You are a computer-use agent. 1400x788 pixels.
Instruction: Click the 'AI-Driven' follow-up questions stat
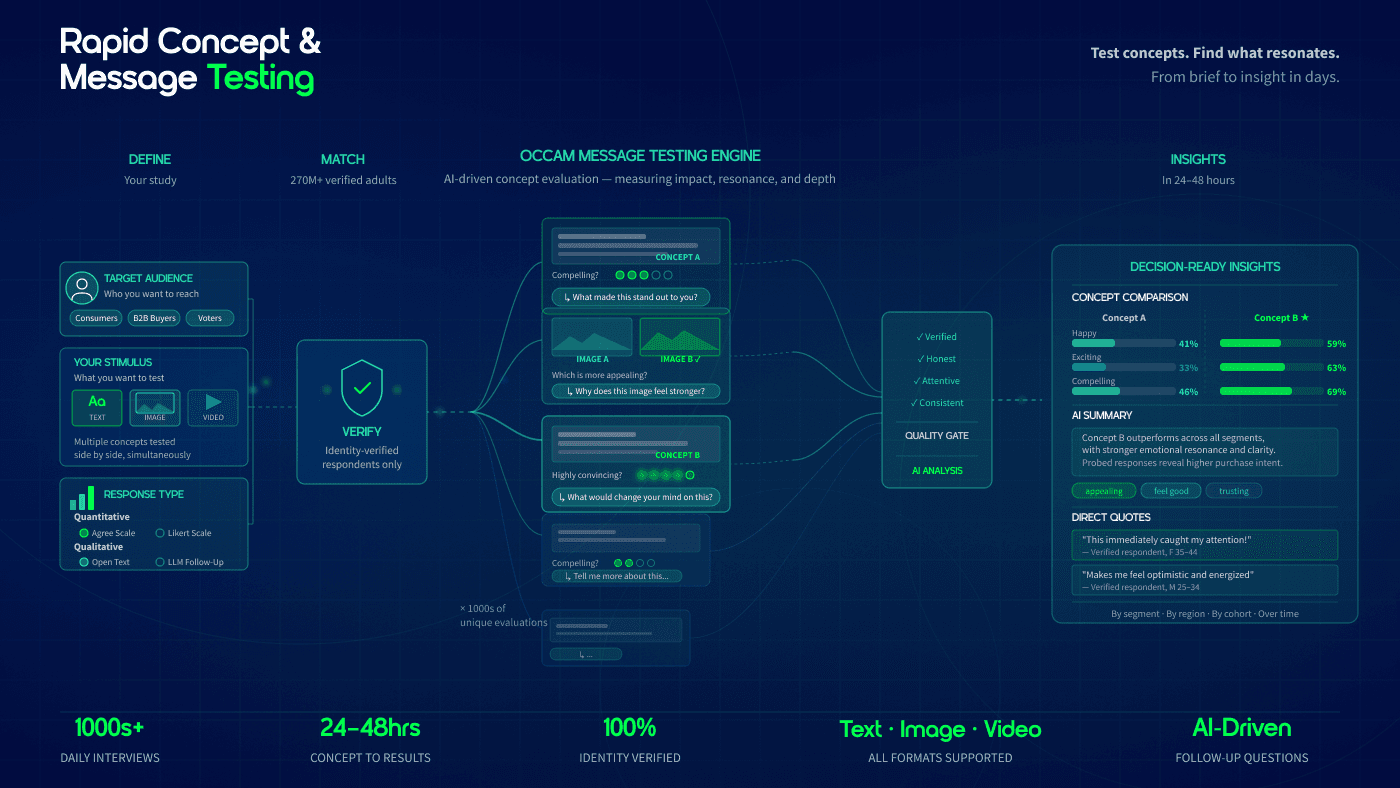pyautogui.click(x=1242, y=728)
